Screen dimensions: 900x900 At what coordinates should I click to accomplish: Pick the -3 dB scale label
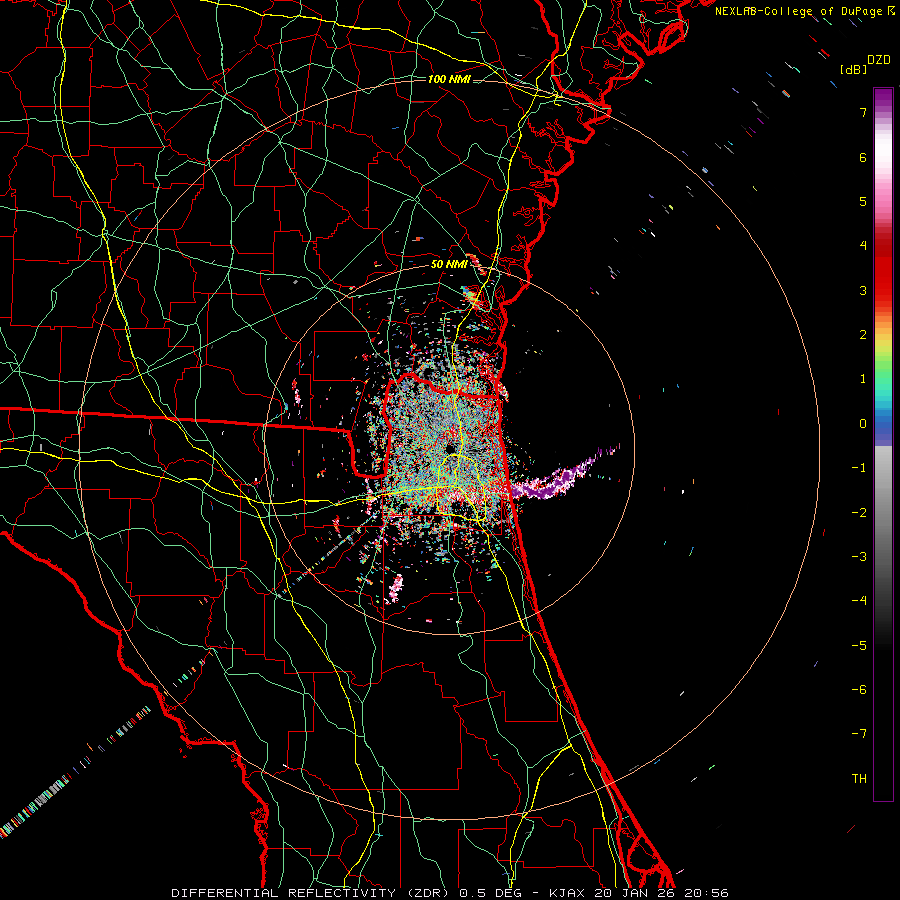(x=859, y=556)
